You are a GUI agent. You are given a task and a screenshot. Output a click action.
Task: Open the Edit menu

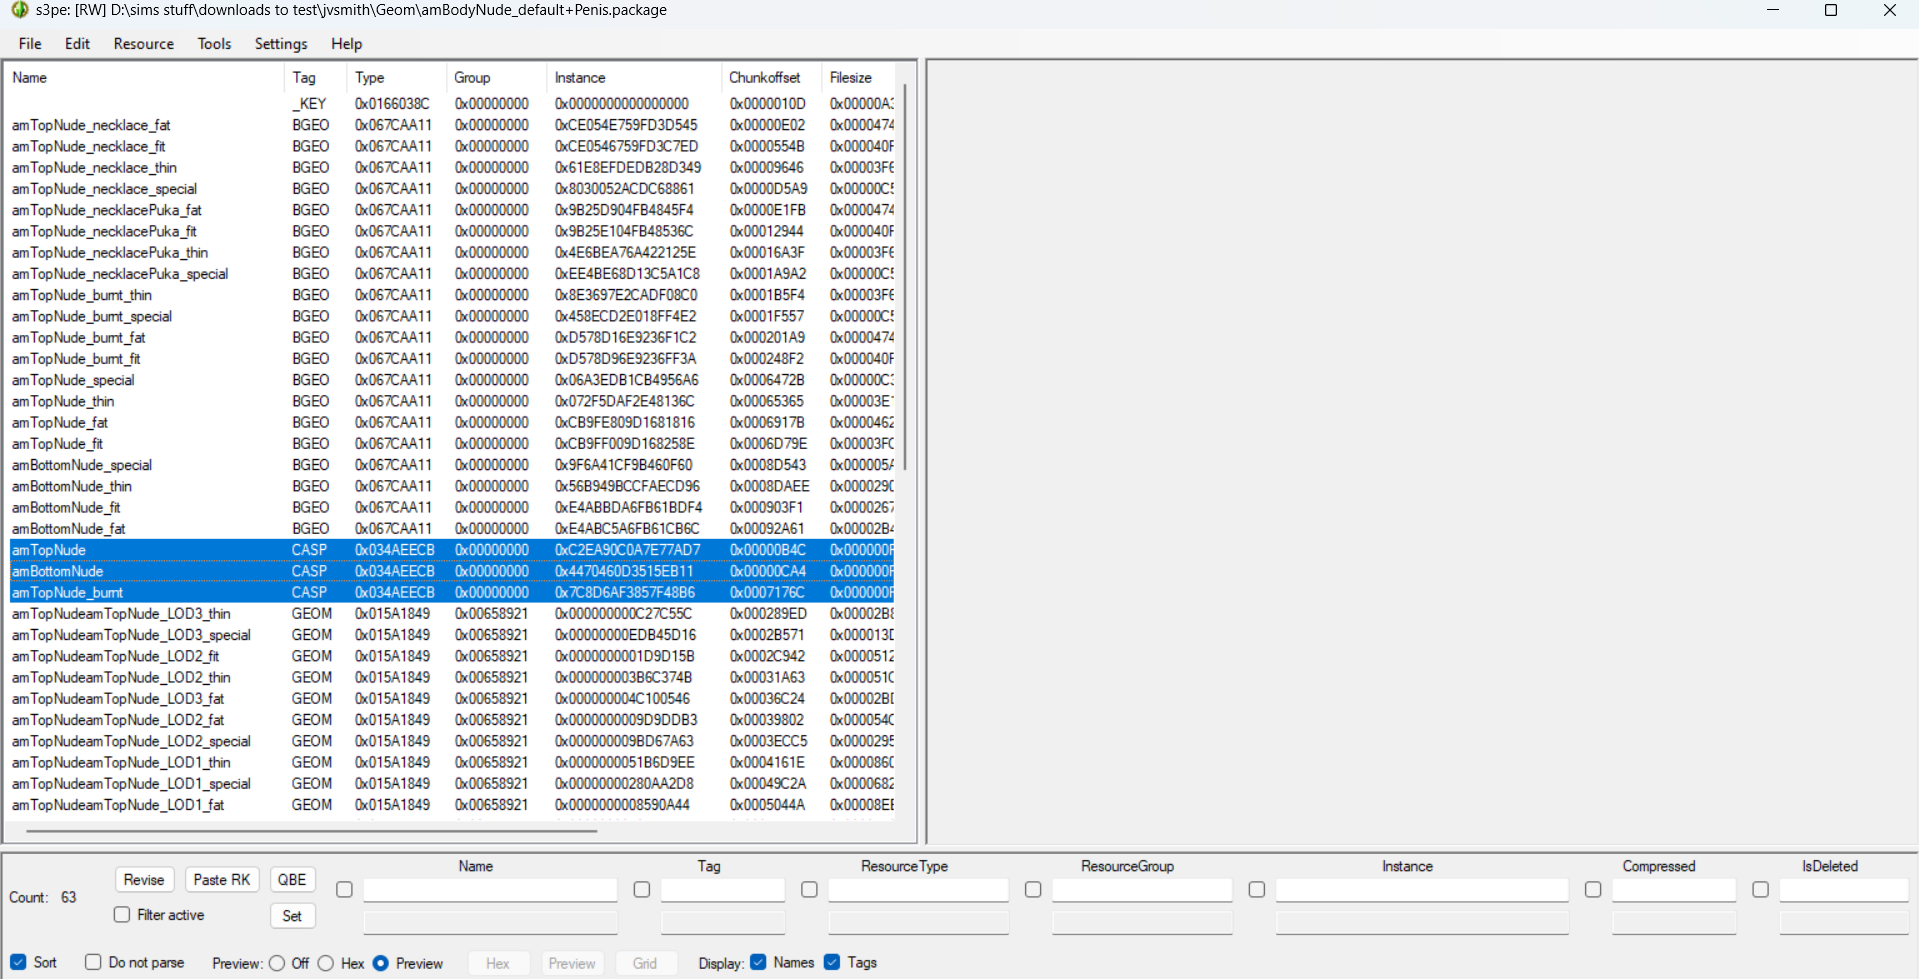77,44
